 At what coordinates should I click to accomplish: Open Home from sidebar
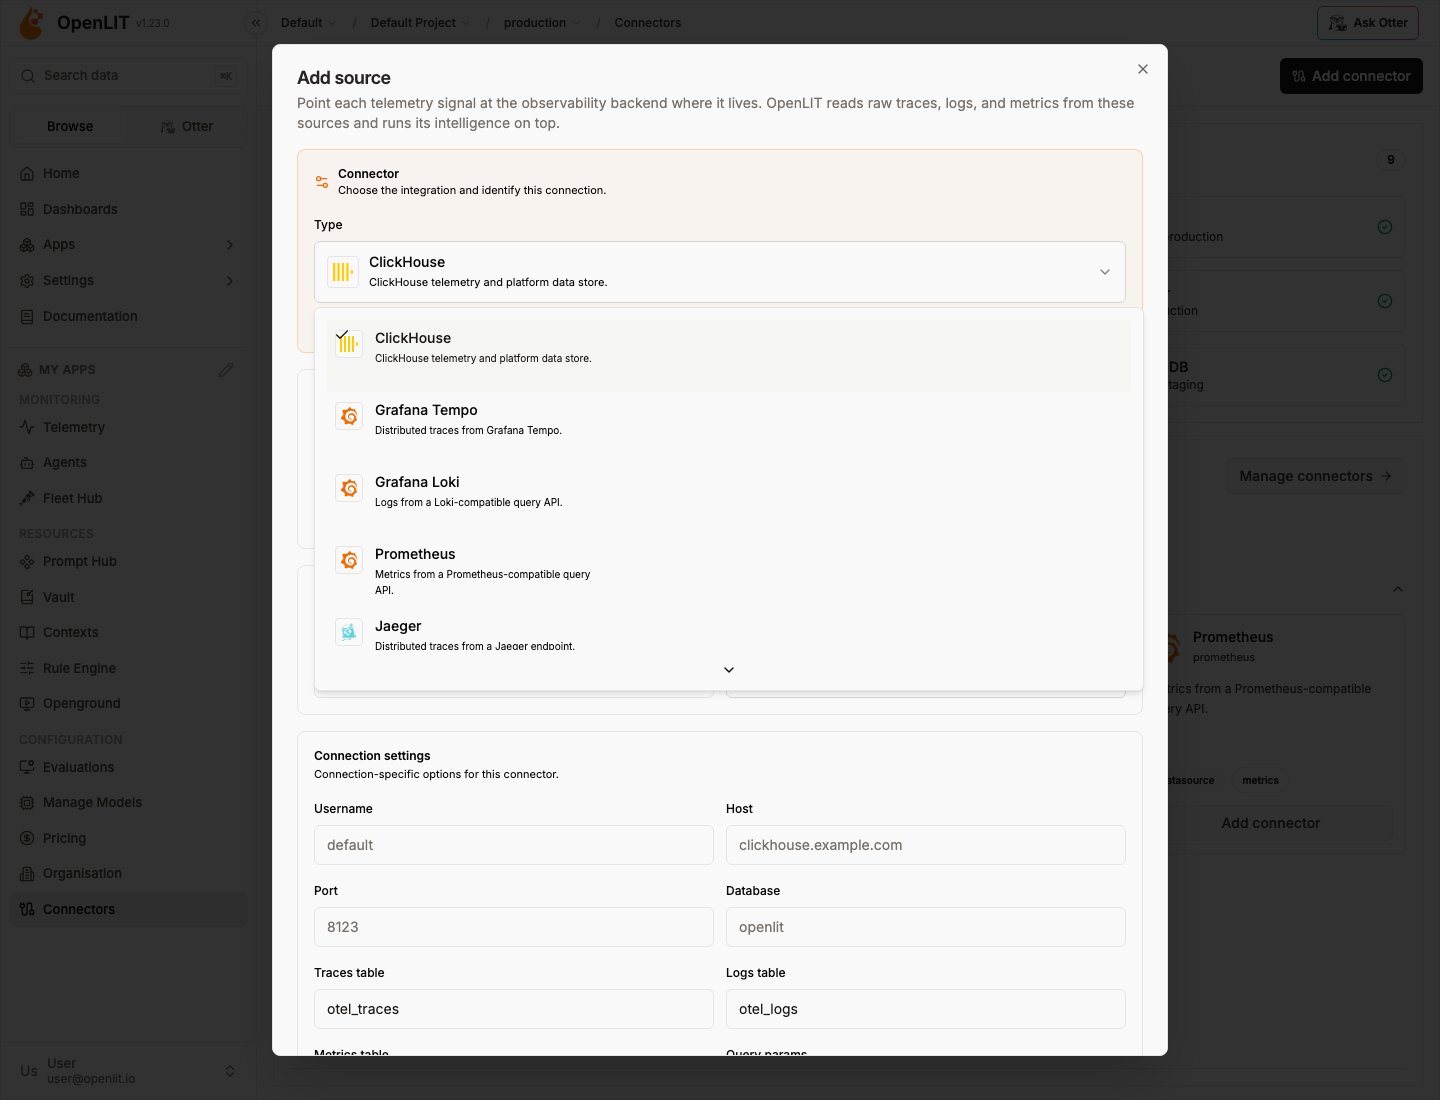[x=129, y=173]
